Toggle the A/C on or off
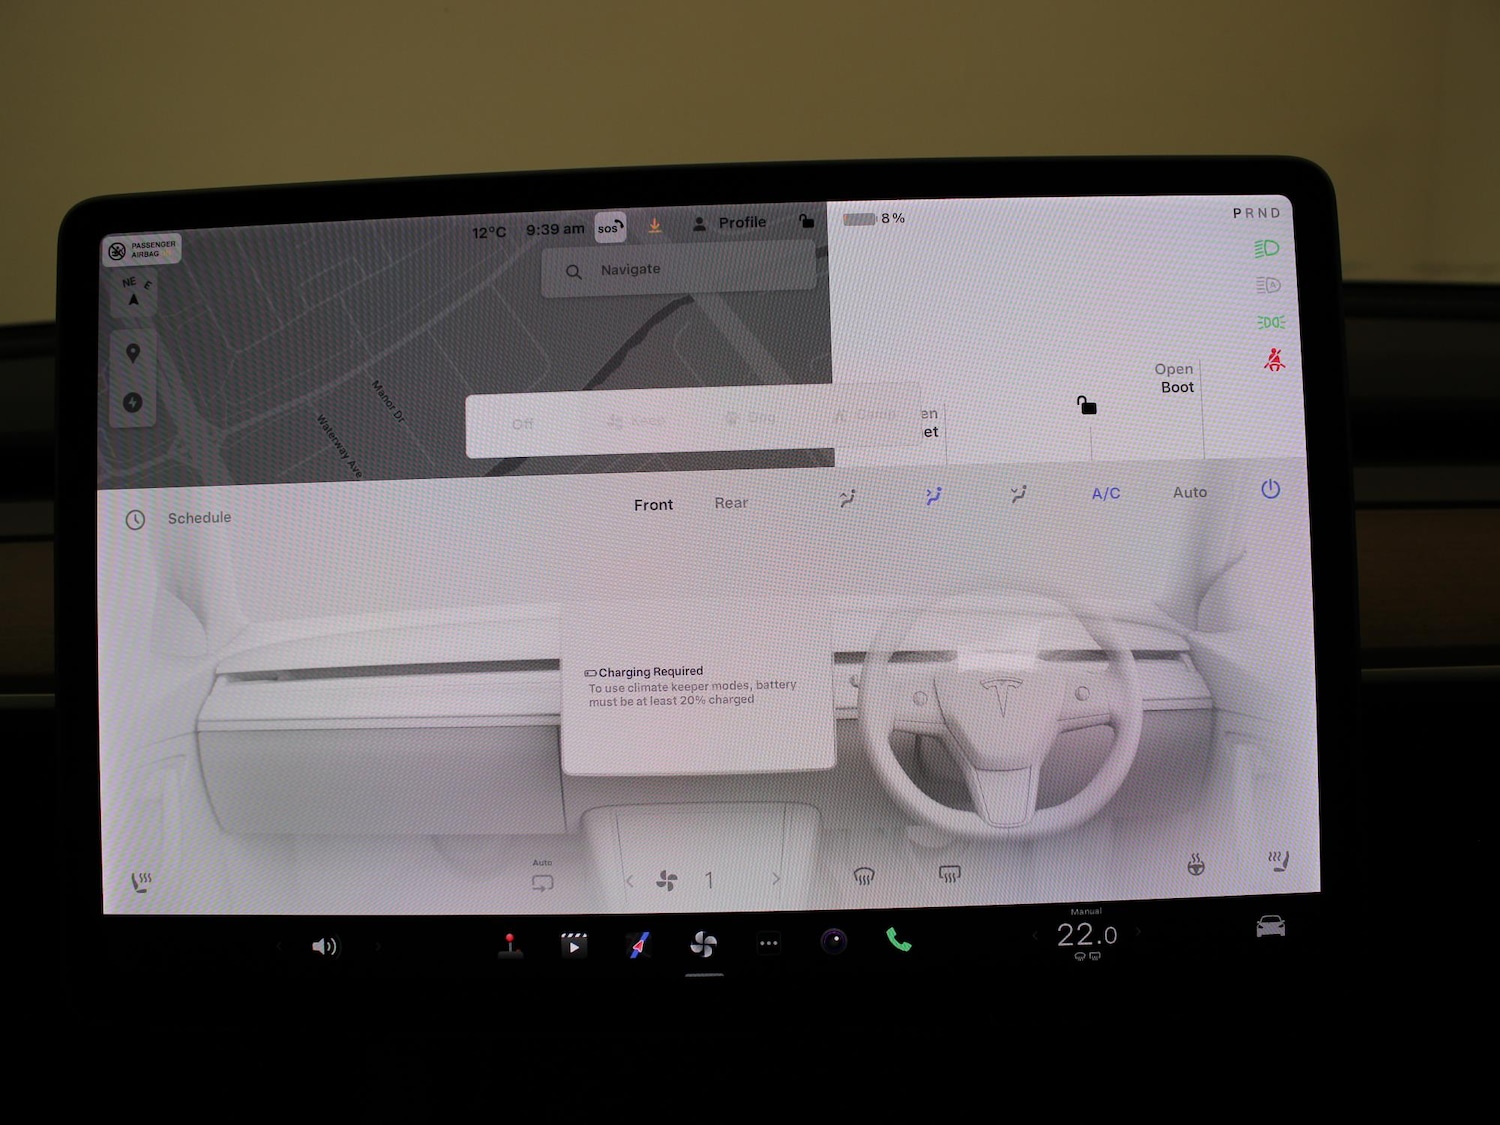Image resolution: width=1500 pixels, height=1125 pixels. pyautogui.click(x=1105, y=493)
